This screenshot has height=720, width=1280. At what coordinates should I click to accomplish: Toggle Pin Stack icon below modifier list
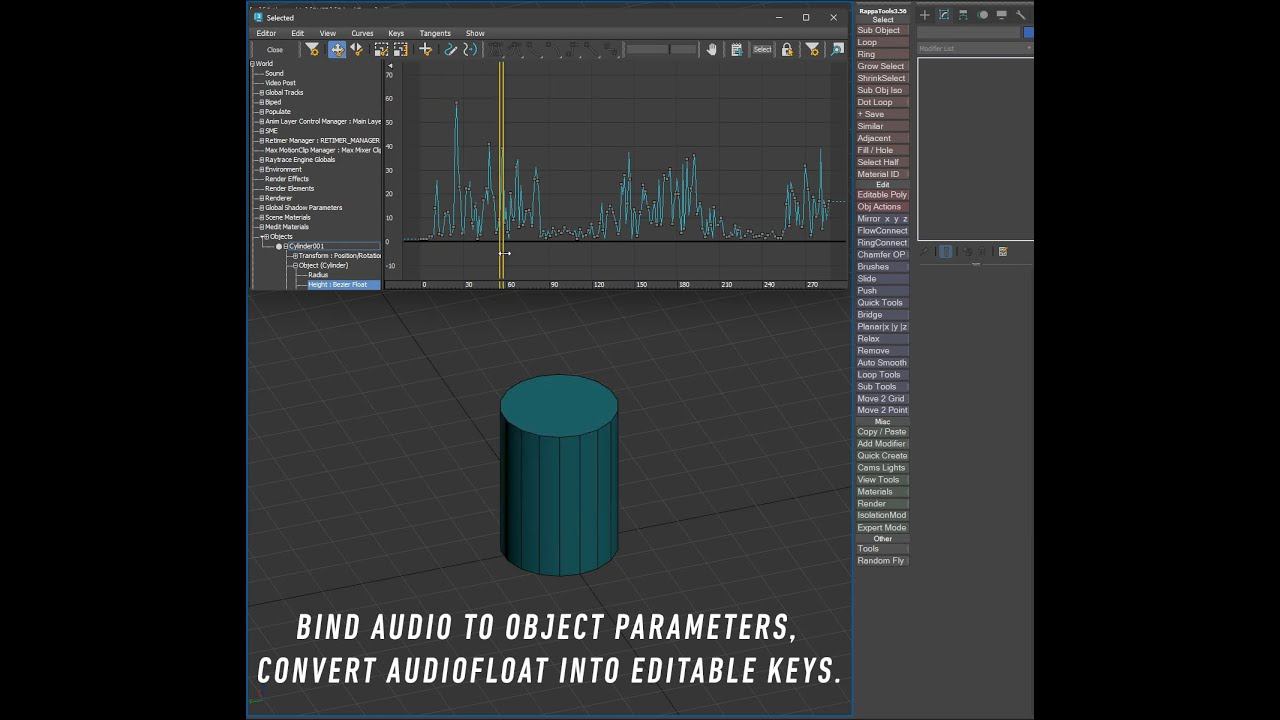pos(925,252)
